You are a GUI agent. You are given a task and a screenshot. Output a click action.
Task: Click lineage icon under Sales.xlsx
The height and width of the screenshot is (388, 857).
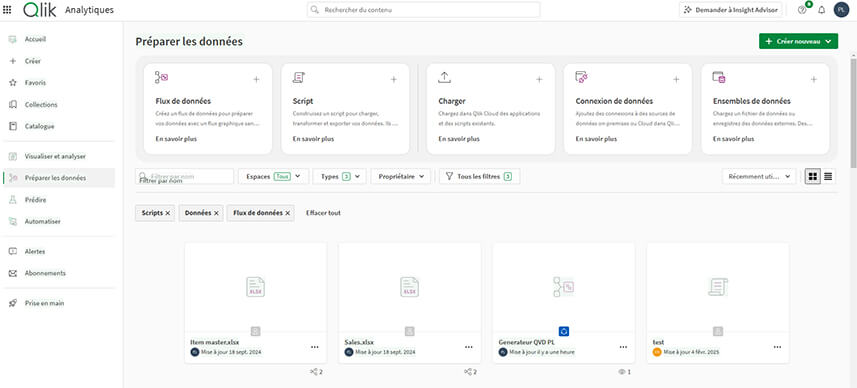pos(467,372)
